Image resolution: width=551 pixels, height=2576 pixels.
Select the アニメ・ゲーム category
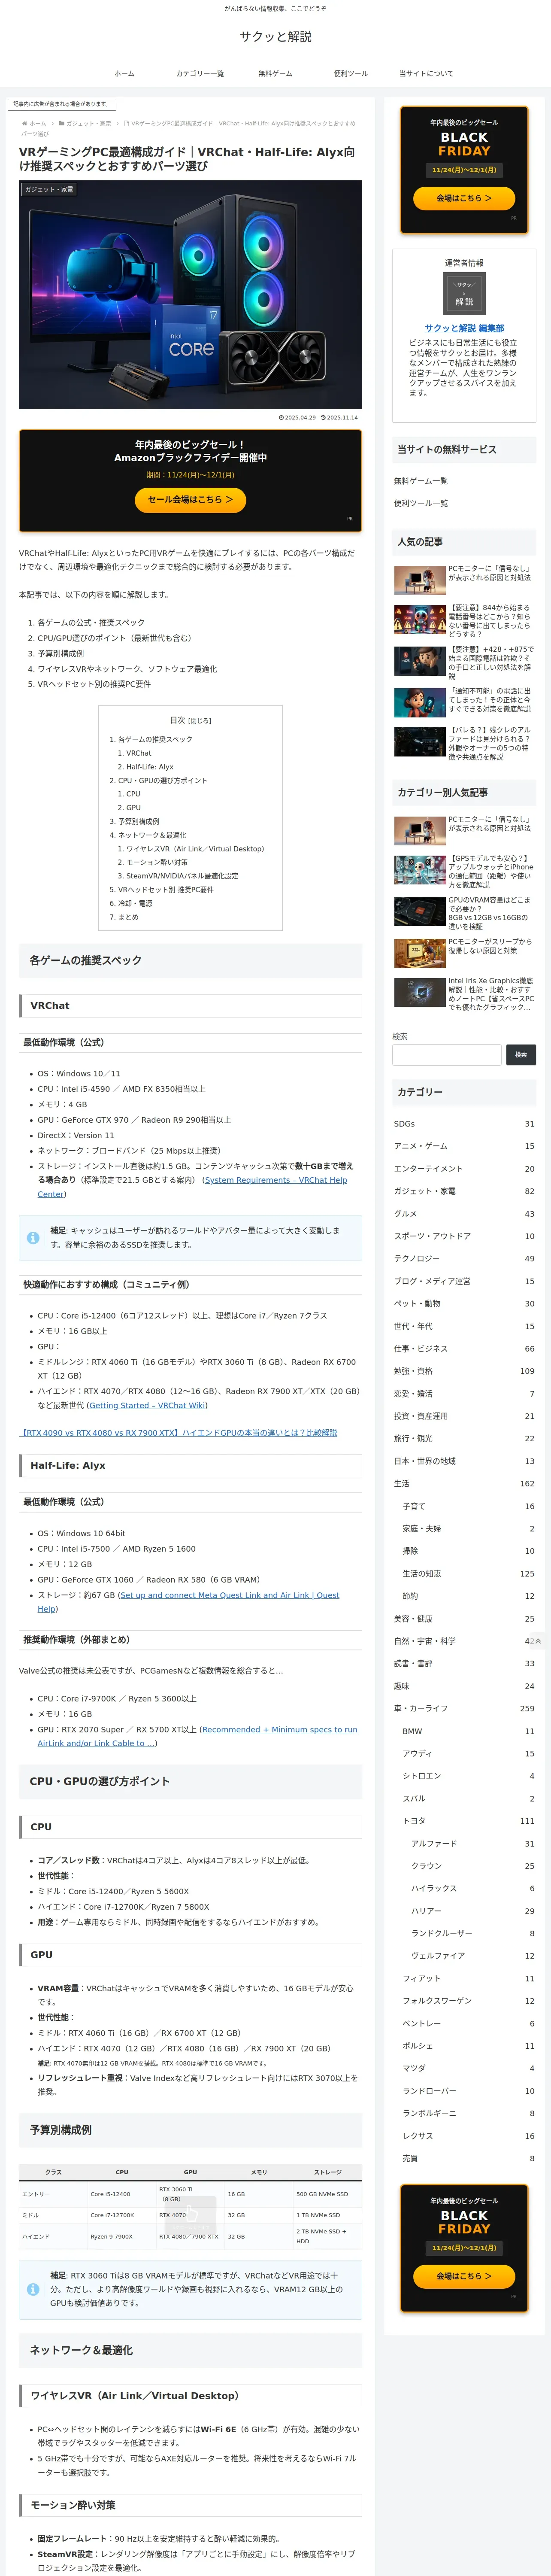tap(464, 1146)
